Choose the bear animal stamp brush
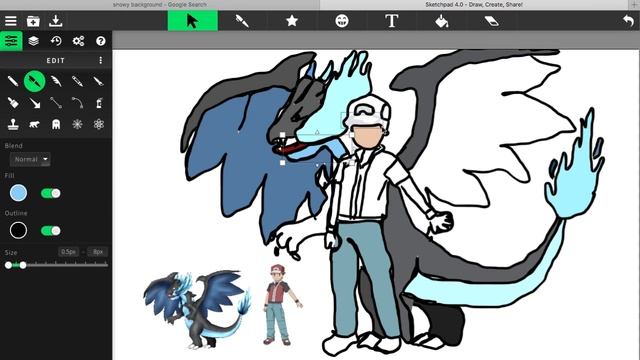This screenshot has height=360, width=640. click(x=35, y=124)
